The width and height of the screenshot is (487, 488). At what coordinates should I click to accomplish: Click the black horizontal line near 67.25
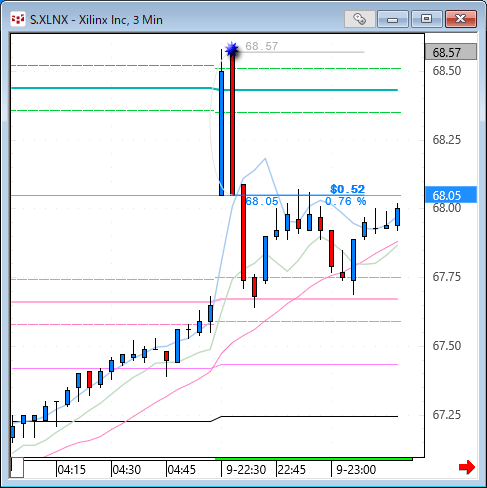[x=204, y=419]
